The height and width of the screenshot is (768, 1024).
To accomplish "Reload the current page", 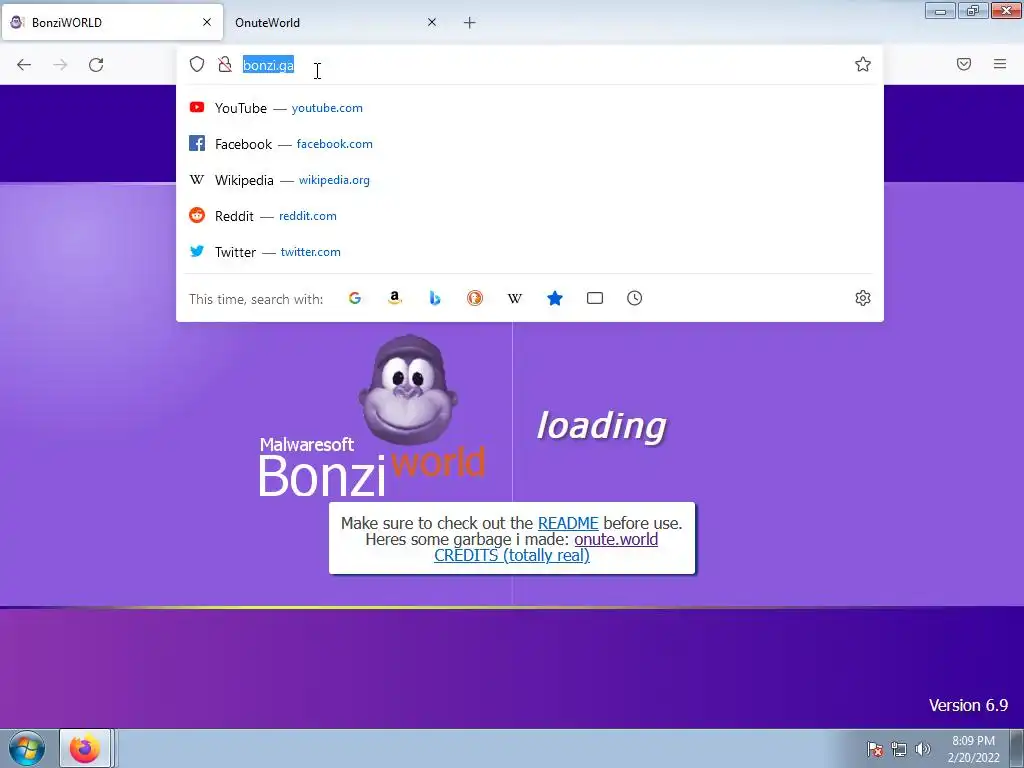I will coord(96,65).
